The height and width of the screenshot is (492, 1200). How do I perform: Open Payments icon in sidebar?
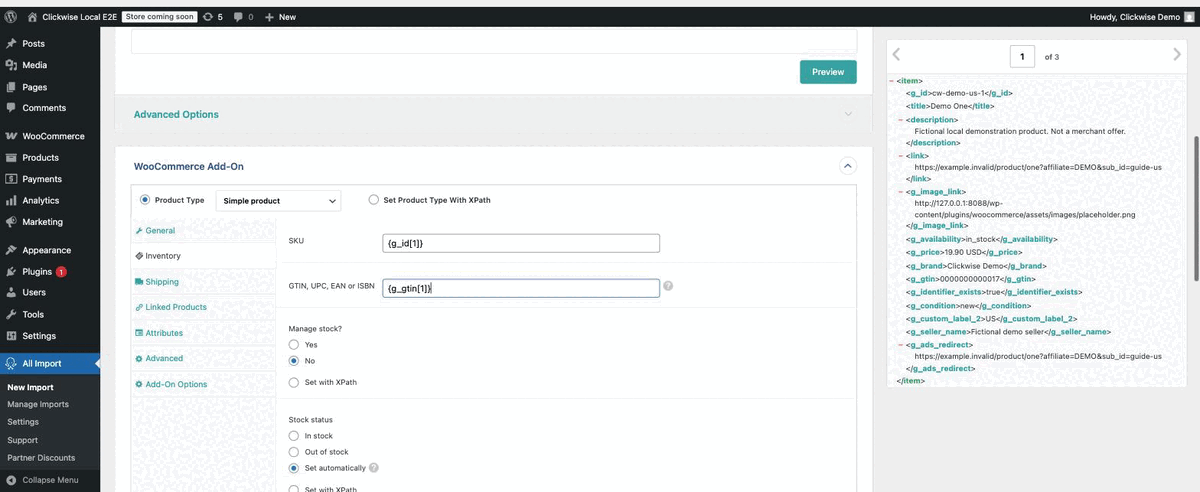11,179
